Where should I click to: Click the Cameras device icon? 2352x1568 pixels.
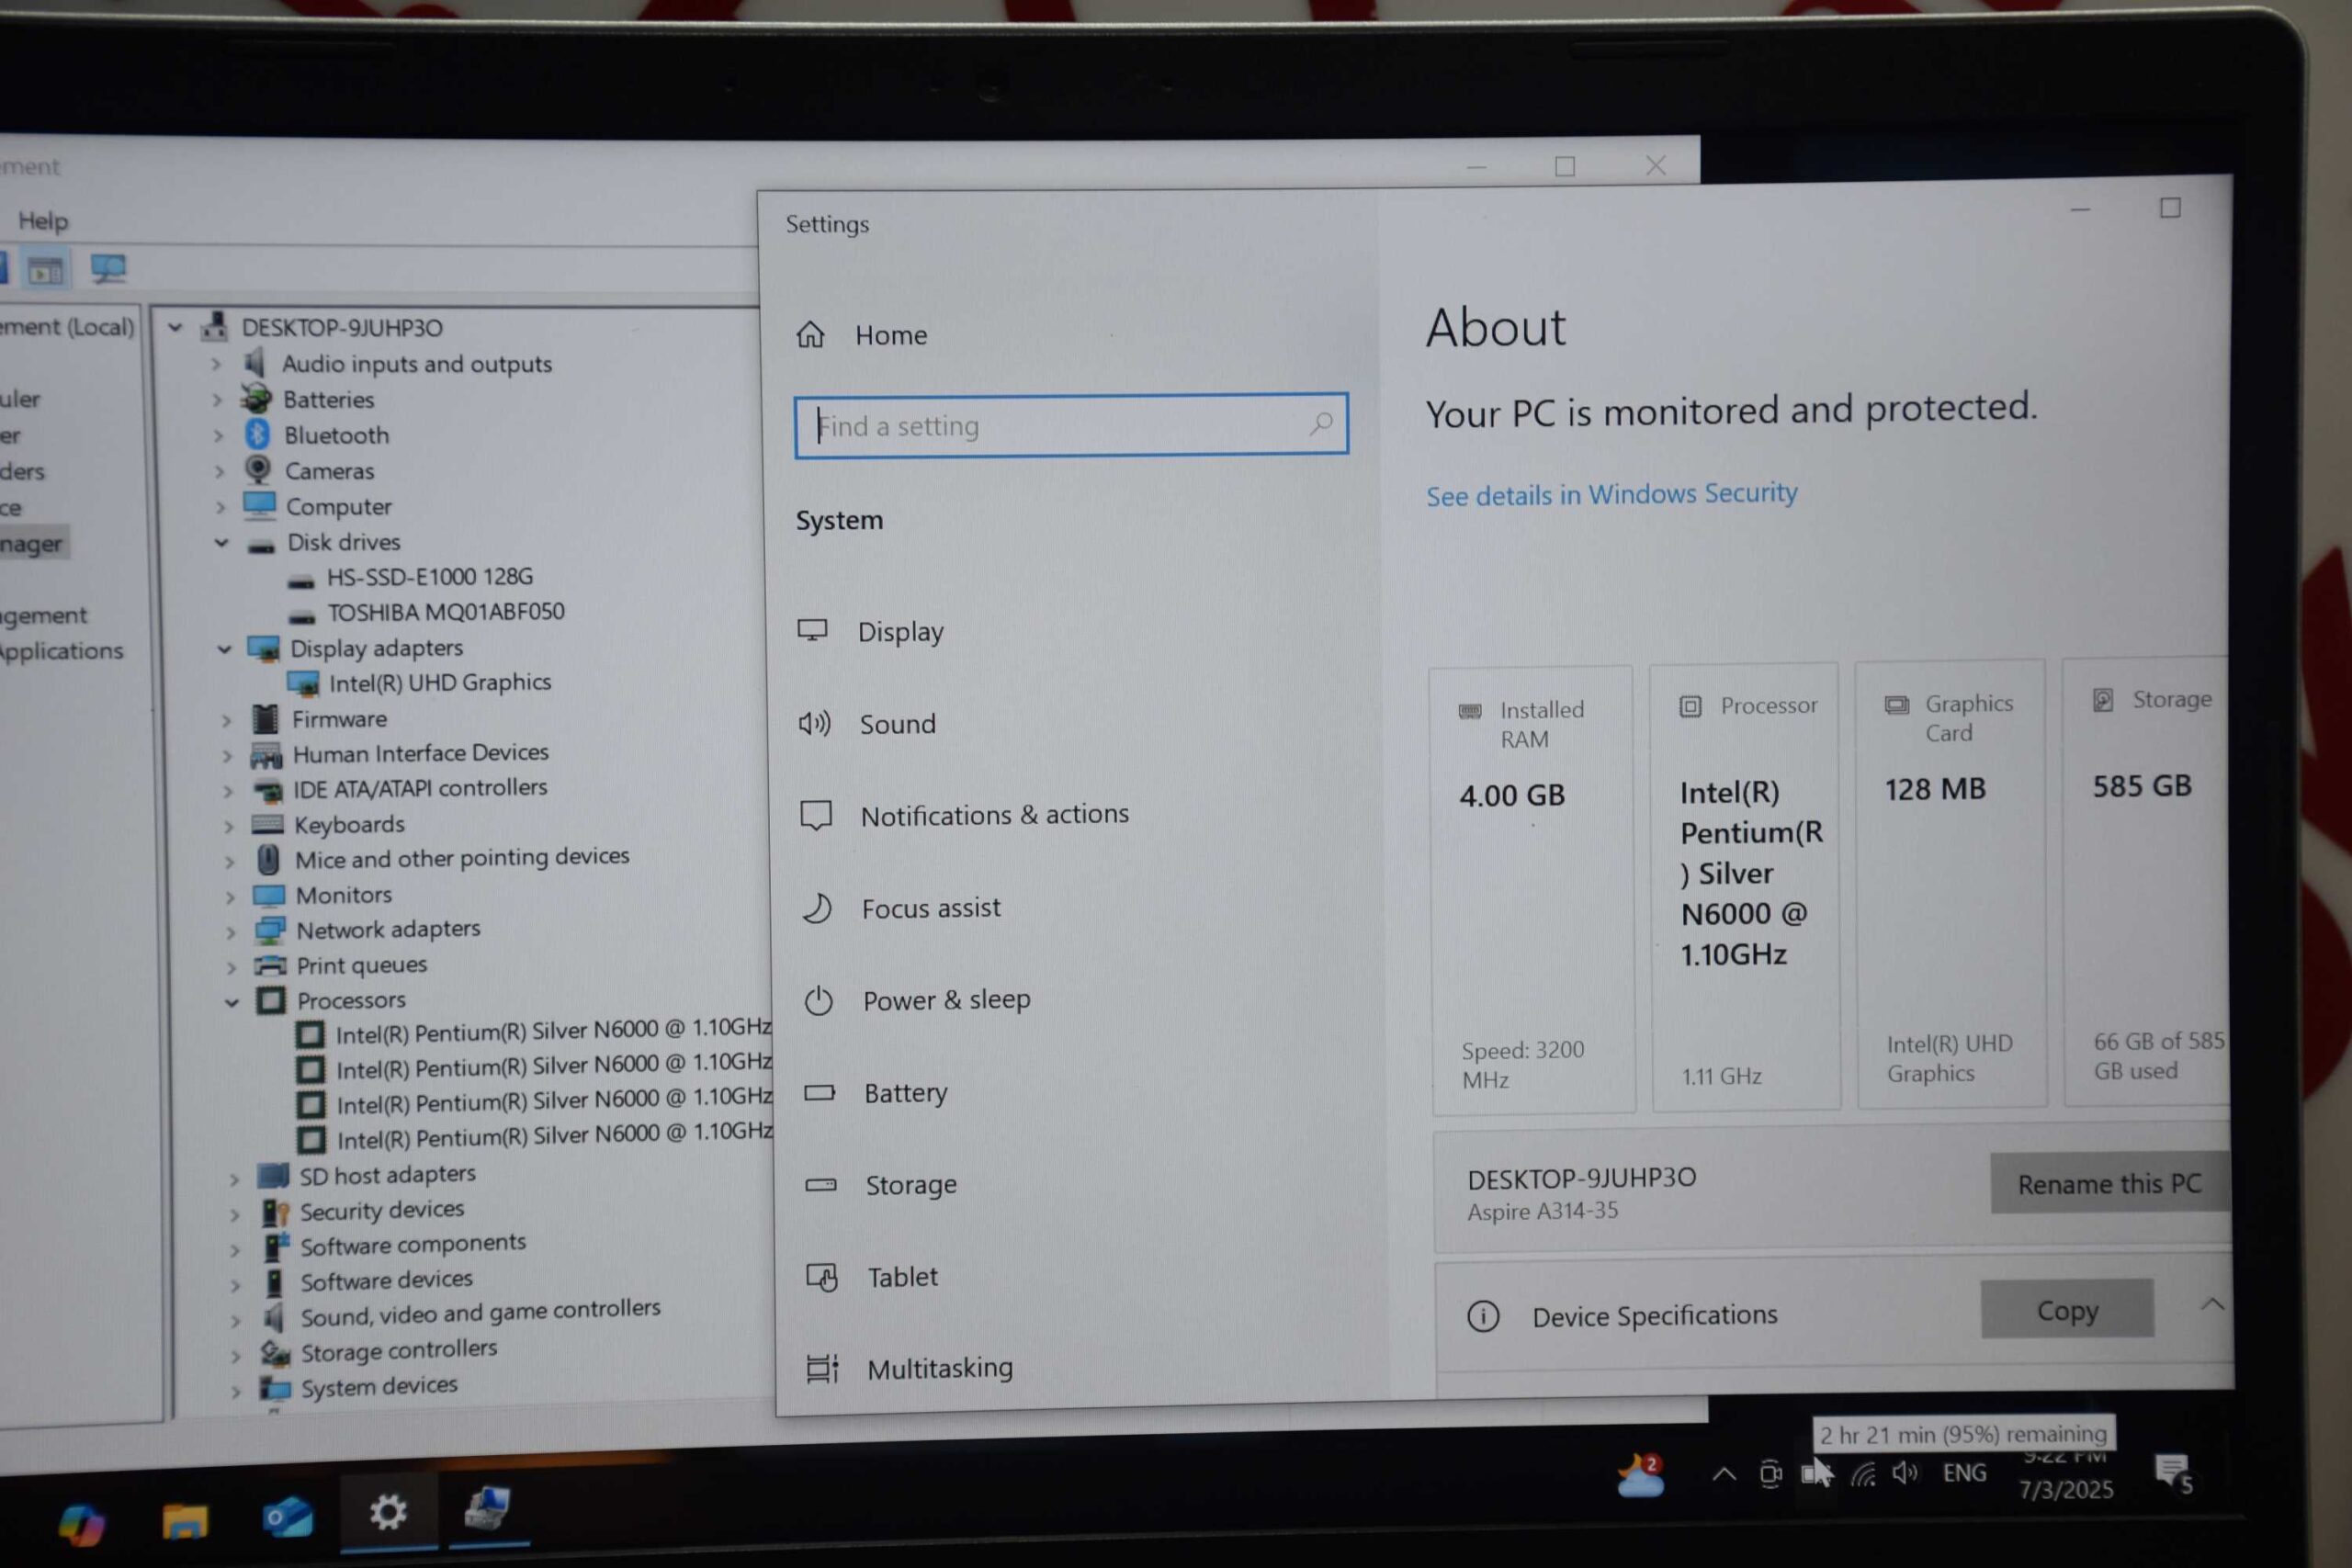coord(258,469)
